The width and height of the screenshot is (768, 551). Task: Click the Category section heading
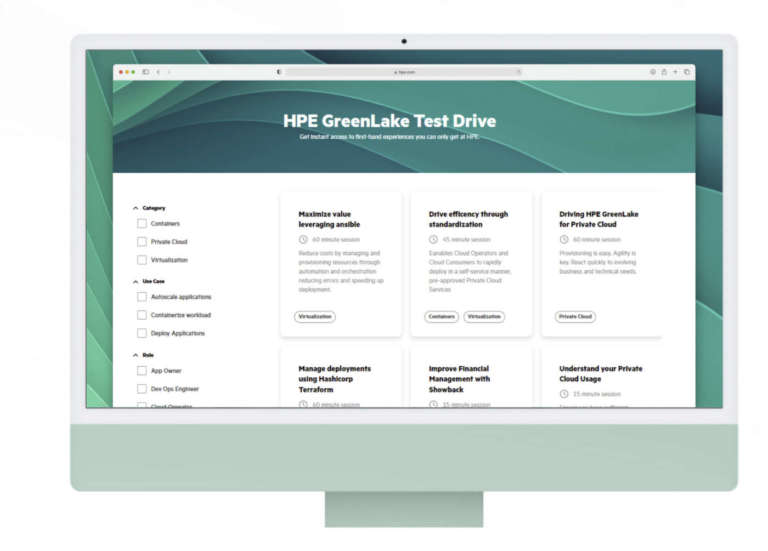(154, 208)
